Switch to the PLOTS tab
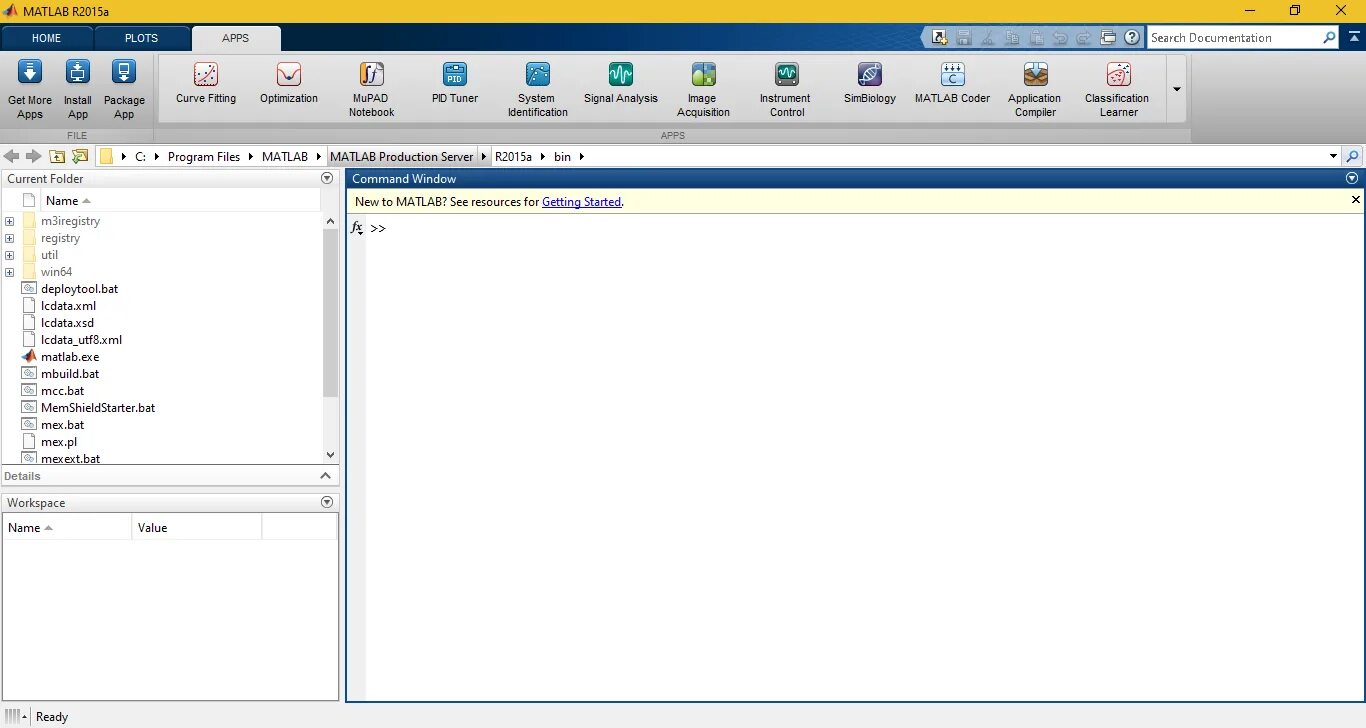Viewport: 1366px width, 728px height. pos(141,38)
